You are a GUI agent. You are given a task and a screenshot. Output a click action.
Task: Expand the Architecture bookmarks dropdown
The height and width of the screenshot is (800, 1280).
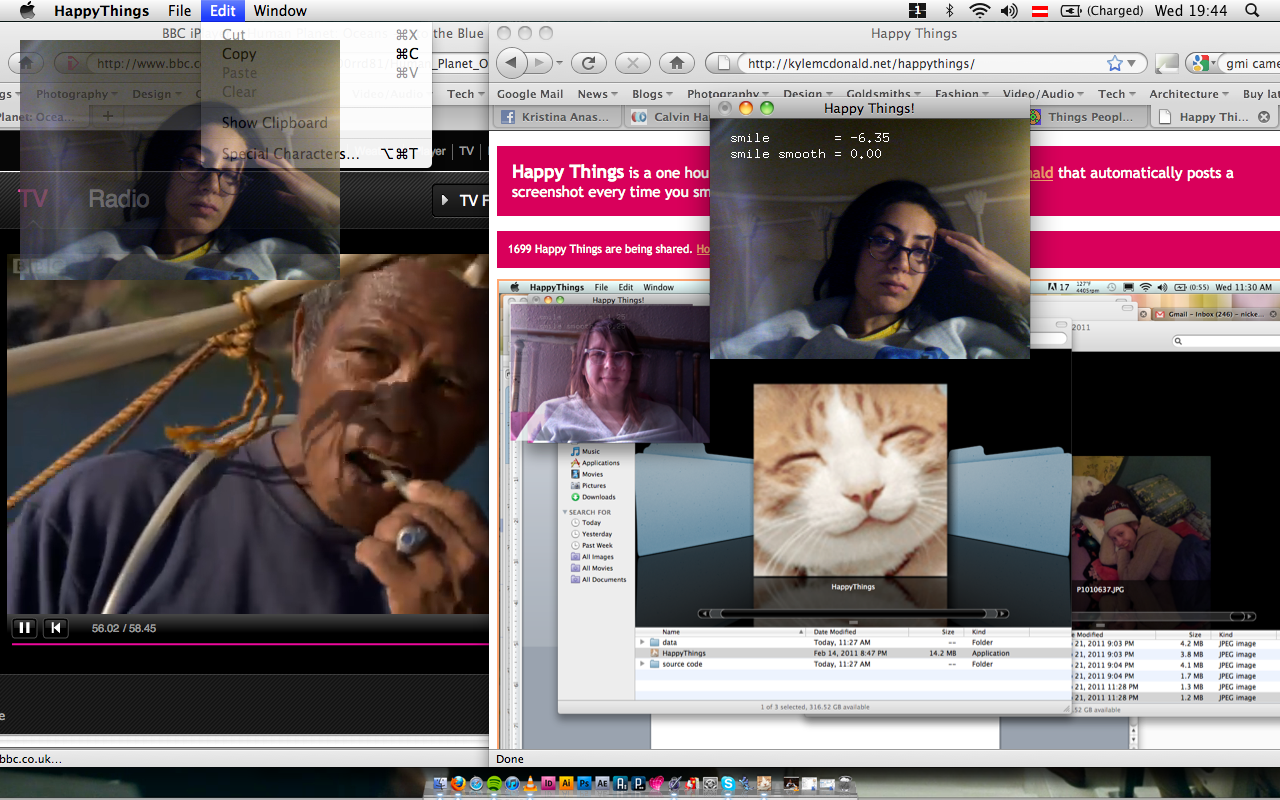click(1189, 94)
